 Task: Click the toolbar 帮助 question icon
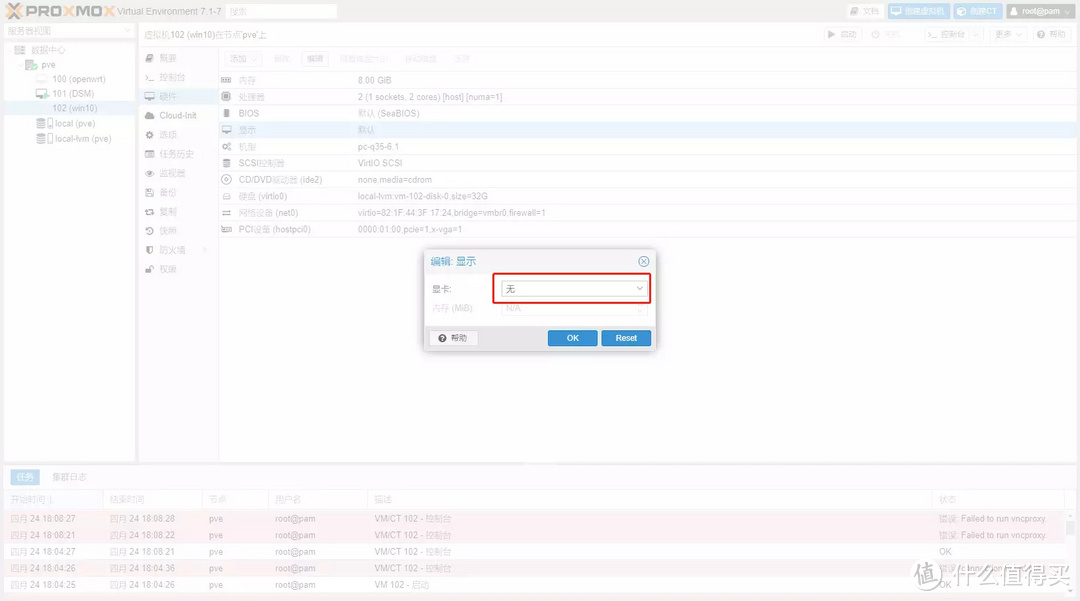click(1041, 34)
